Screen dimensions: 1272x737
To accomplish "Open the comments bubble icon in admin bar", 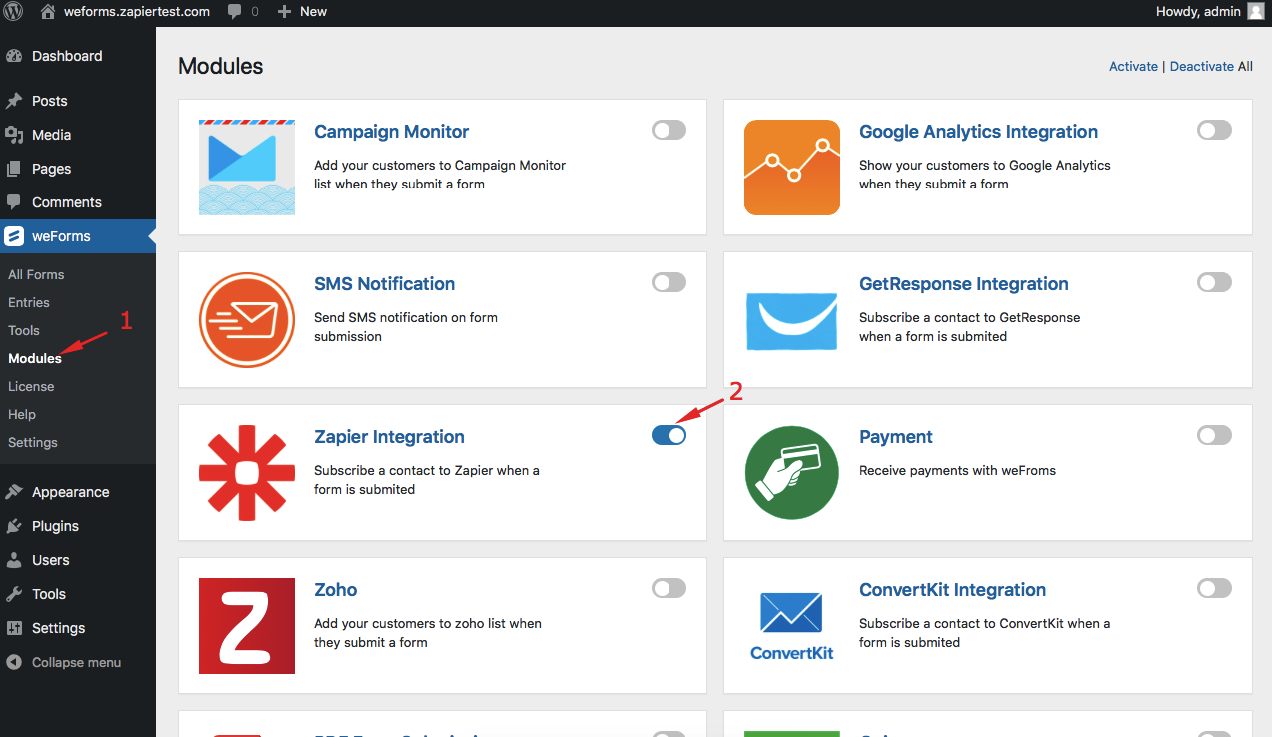I will 235,12.
